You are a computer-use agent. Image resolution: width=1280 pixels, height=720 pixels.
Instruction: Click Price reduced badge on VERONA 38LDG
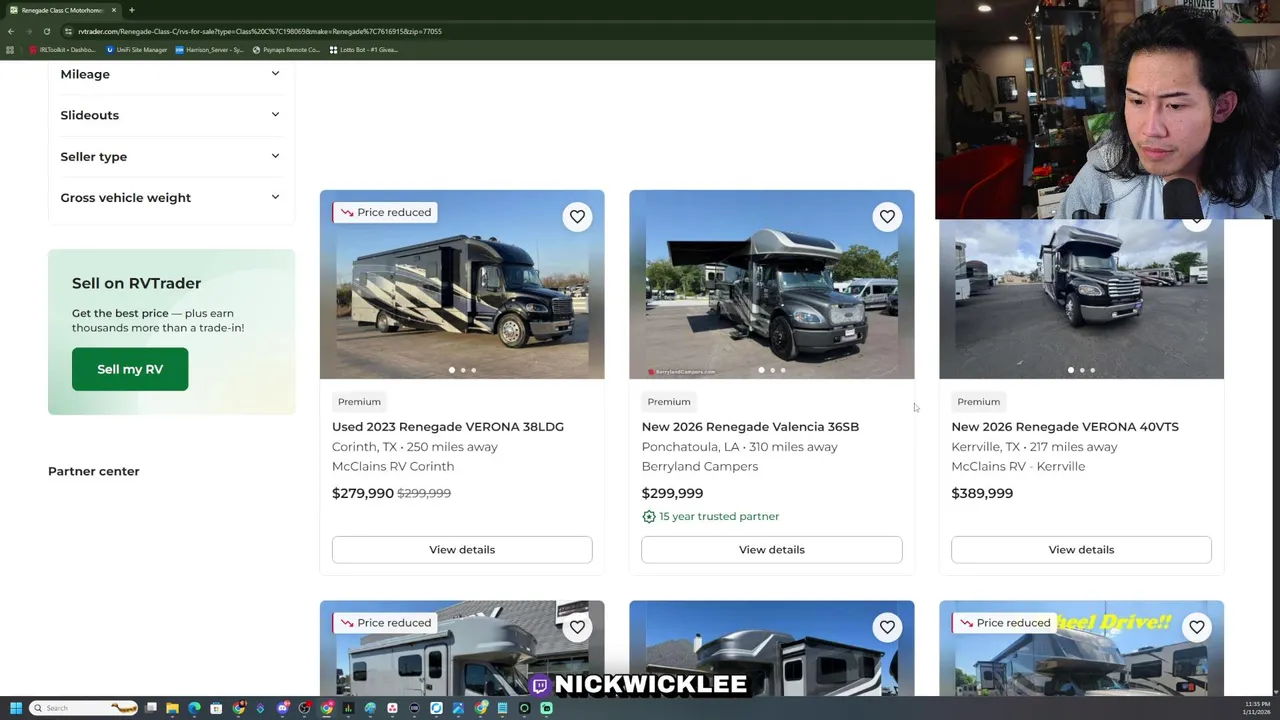tap(385, 212)
